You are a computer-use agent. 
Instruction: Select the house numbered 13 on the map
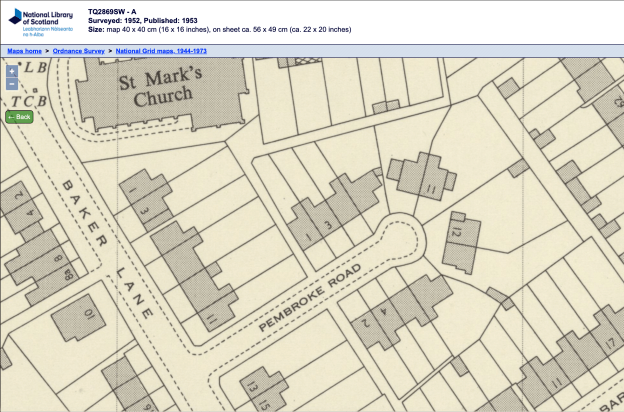pyautogui.click(x=256, y=384)
